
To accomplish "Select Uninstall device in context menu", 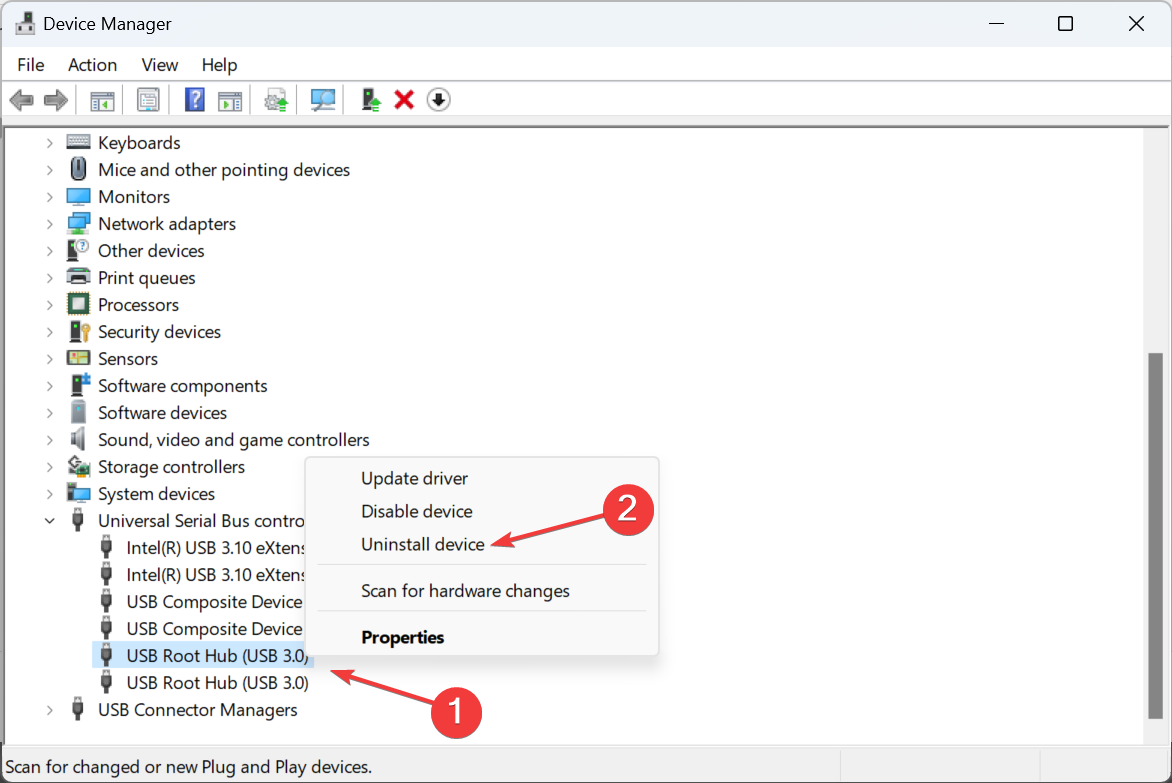I will (x=422, y=544).
